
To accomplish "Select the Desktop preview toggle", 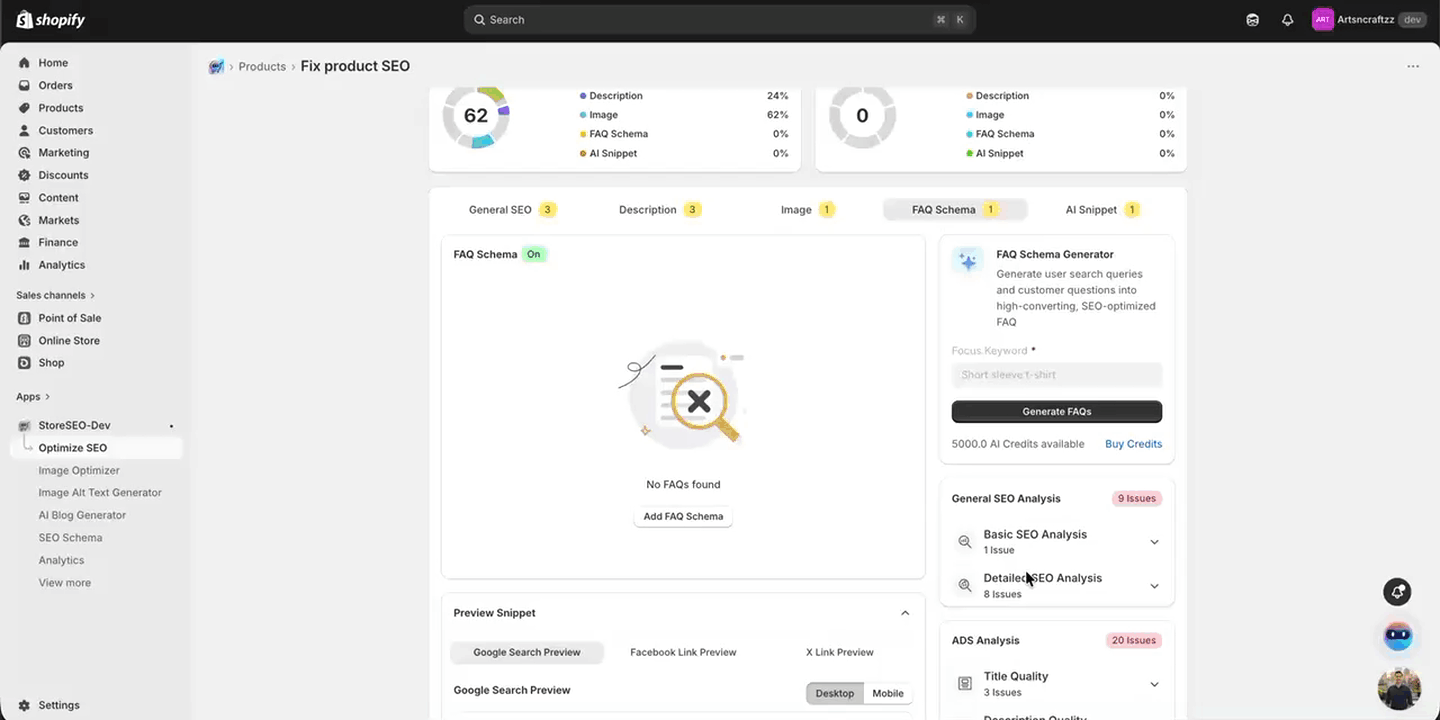I will point(834,692).
